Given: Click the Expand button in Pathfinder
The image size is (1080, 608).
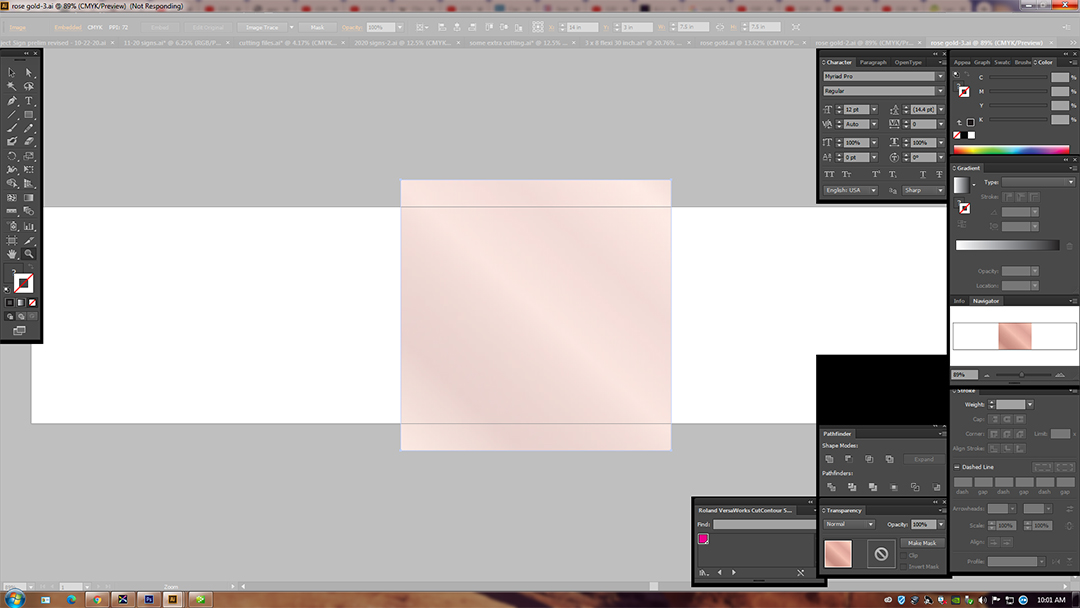Looking at the screenshot, I should [924, 459].
